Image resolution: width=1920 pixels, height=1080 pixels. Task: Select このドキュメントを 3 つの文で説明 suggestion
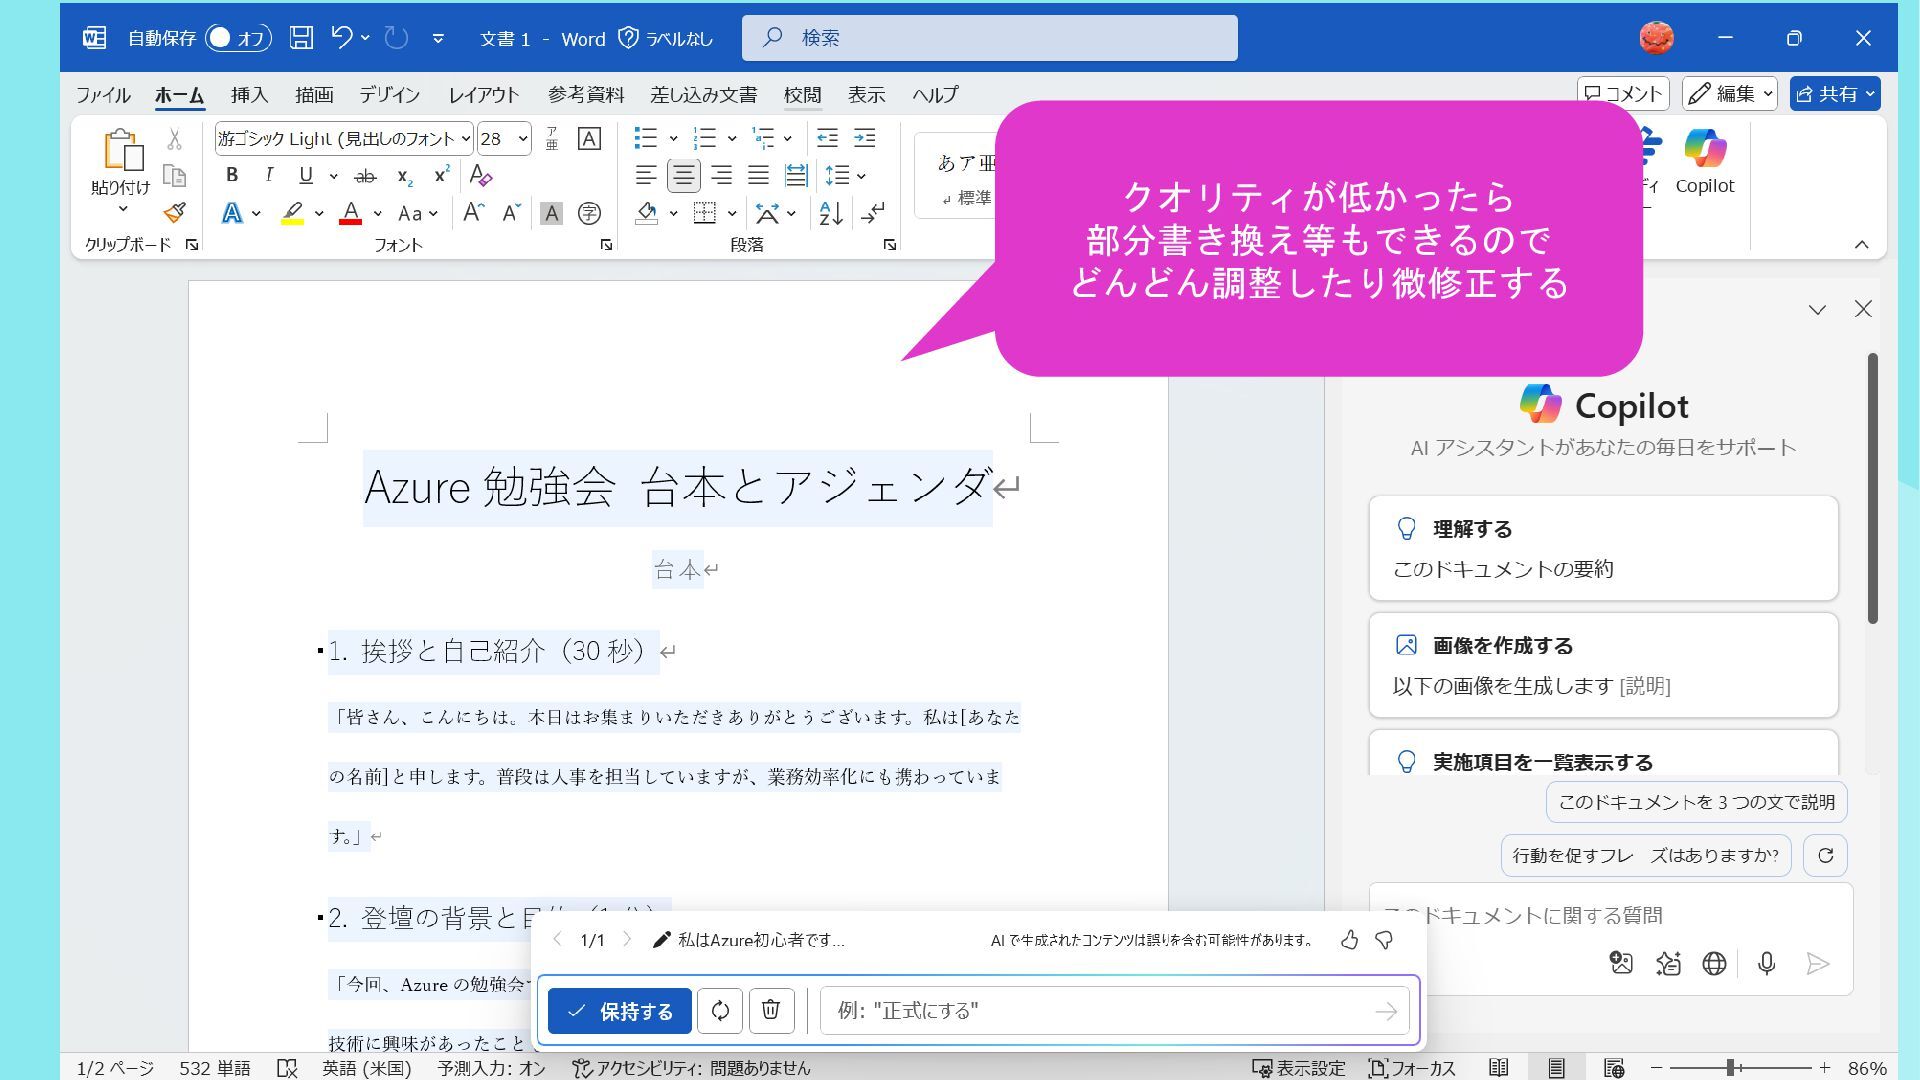pos(1696,802)
